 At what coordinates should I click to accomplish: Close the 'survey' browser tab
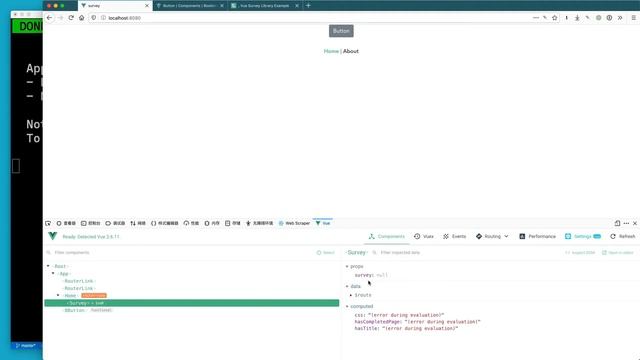[x=147, y=6]
